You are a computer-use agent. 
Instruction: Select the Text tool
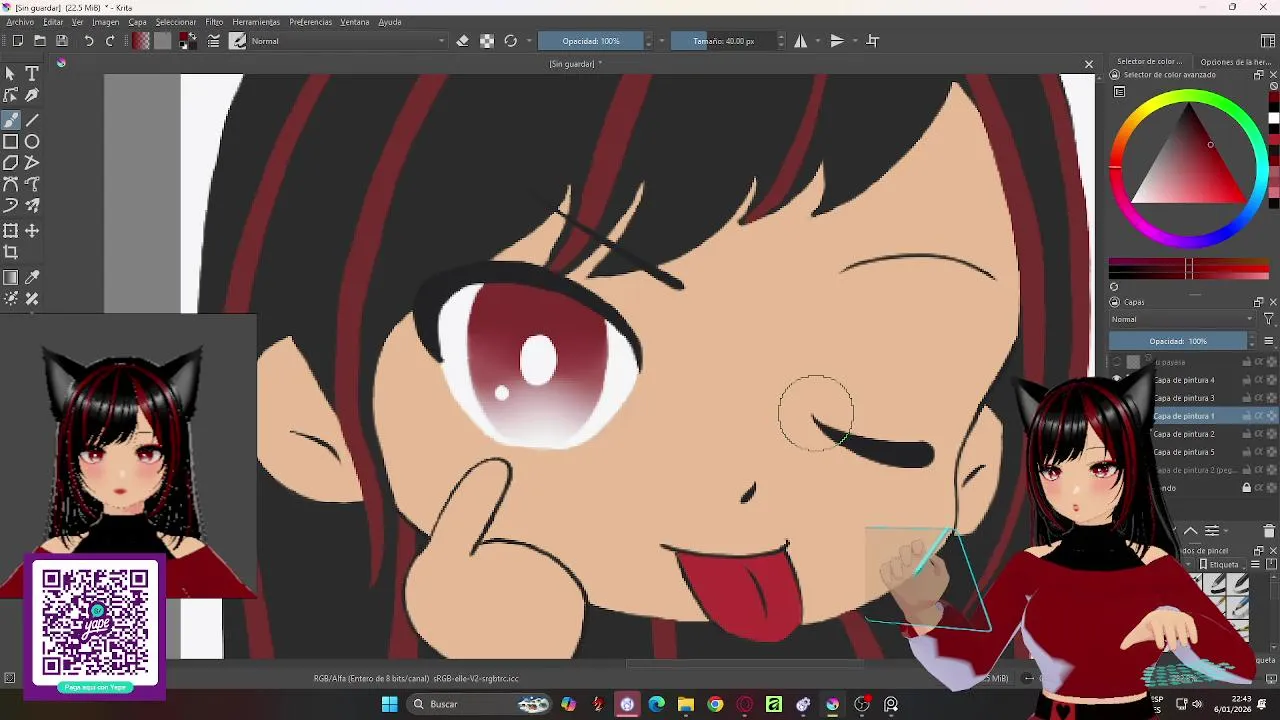[32, 73]
